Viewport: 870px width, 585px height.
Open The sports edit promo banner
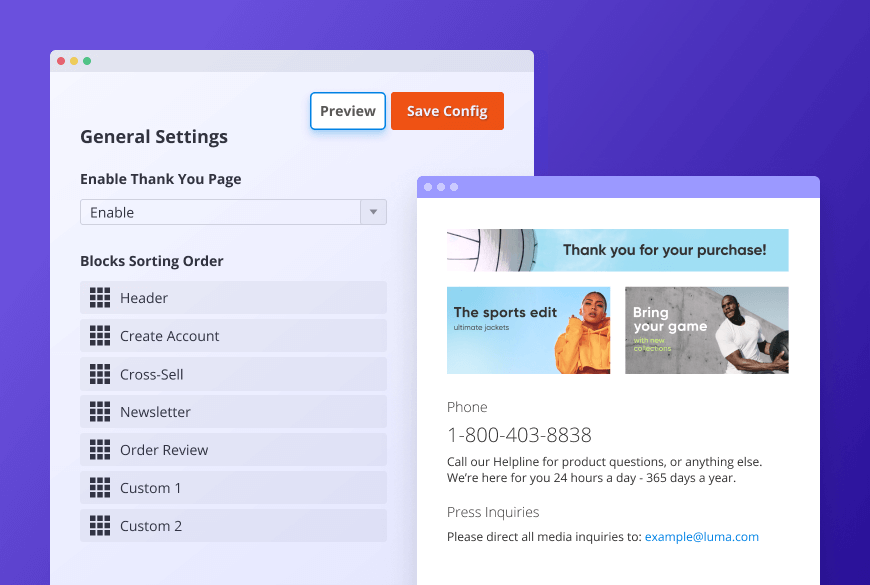point(528,330)
